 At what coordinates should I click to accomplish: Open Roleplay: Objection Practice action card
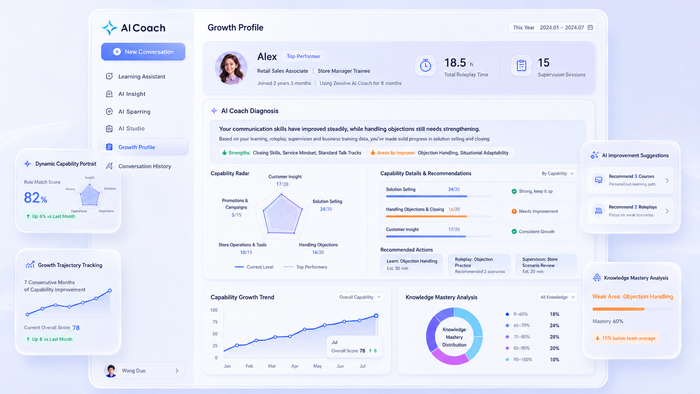pyautogui.click(x=480, y=265)
